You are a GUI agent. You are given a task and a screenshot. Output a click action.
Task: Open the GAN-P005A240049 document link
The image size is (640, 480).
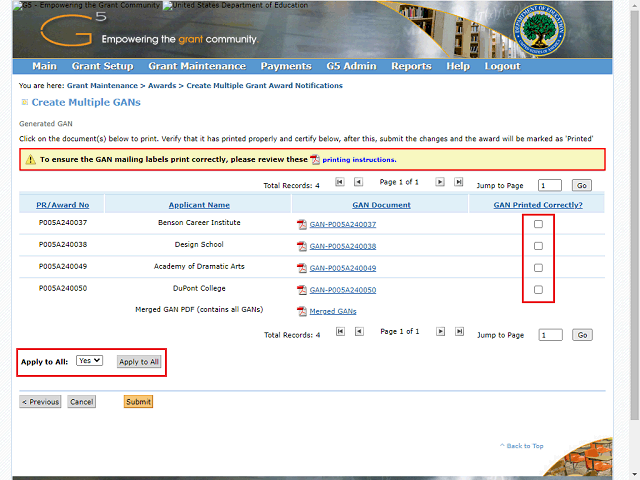point(343,268)
